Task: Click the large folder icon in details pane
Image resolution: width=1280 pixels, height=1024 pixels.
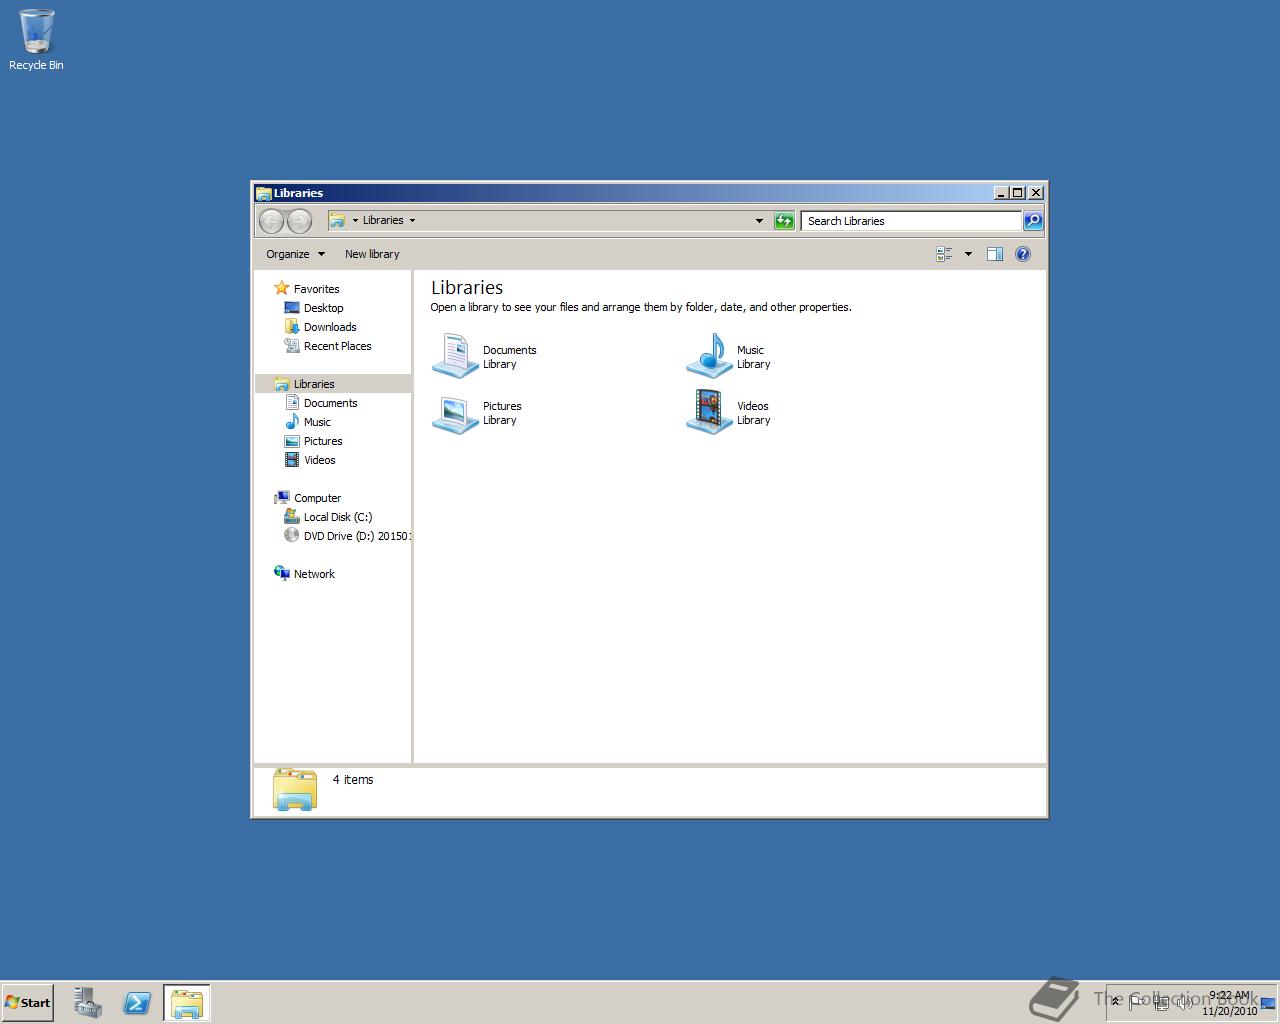Action: (x=295, y=790)
